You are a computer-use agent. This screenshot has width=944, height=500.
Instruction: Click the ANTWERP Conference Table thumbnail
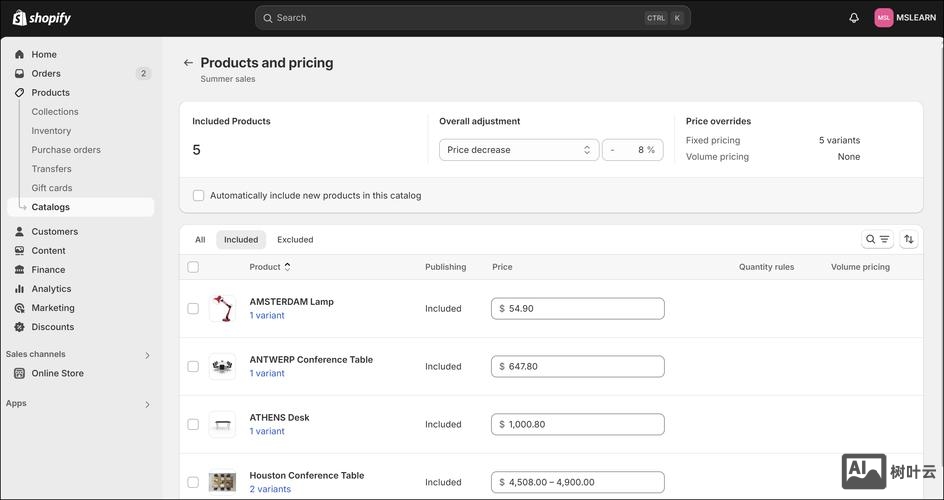[222, 367]
